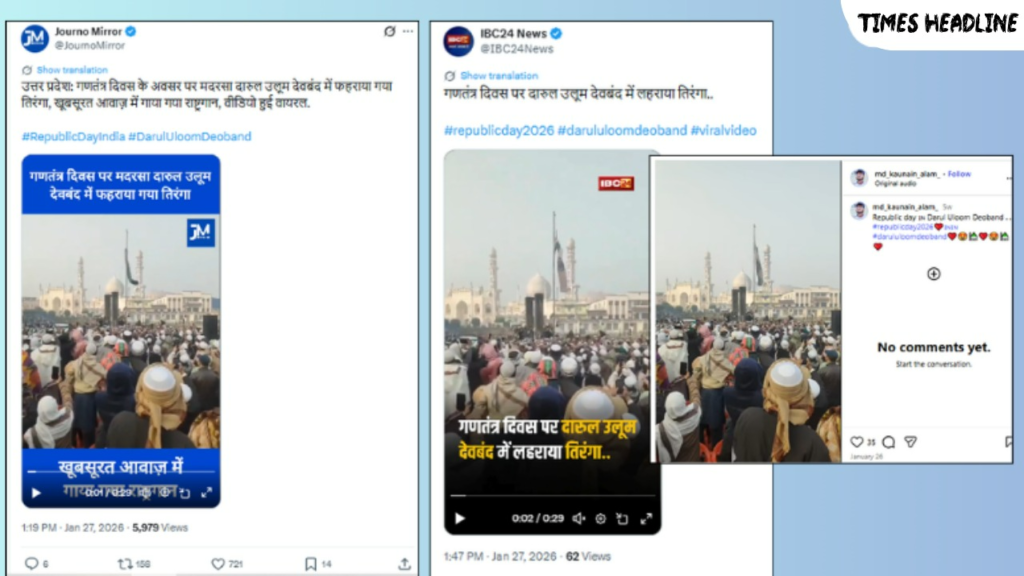Like the Instagram post heart icon
Screen dimensions: 1024x576
[857, 442]
